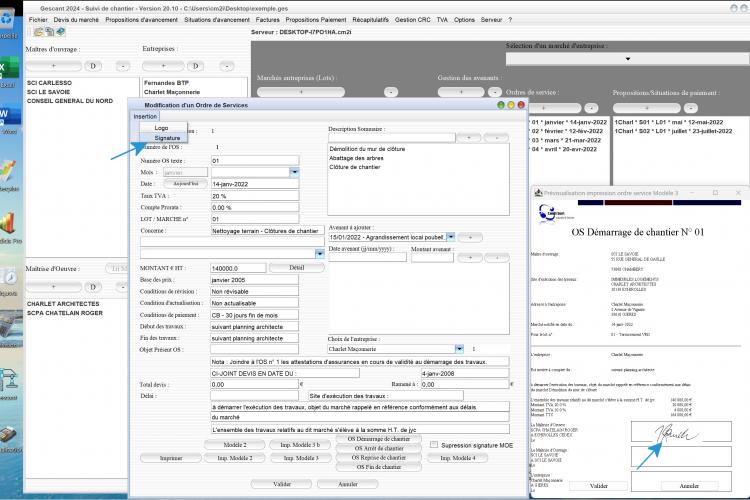This screenshot has width=750, height=500.
Task: Click the Taux TVA field showing 20 %
Action: [x=255, y=196]
